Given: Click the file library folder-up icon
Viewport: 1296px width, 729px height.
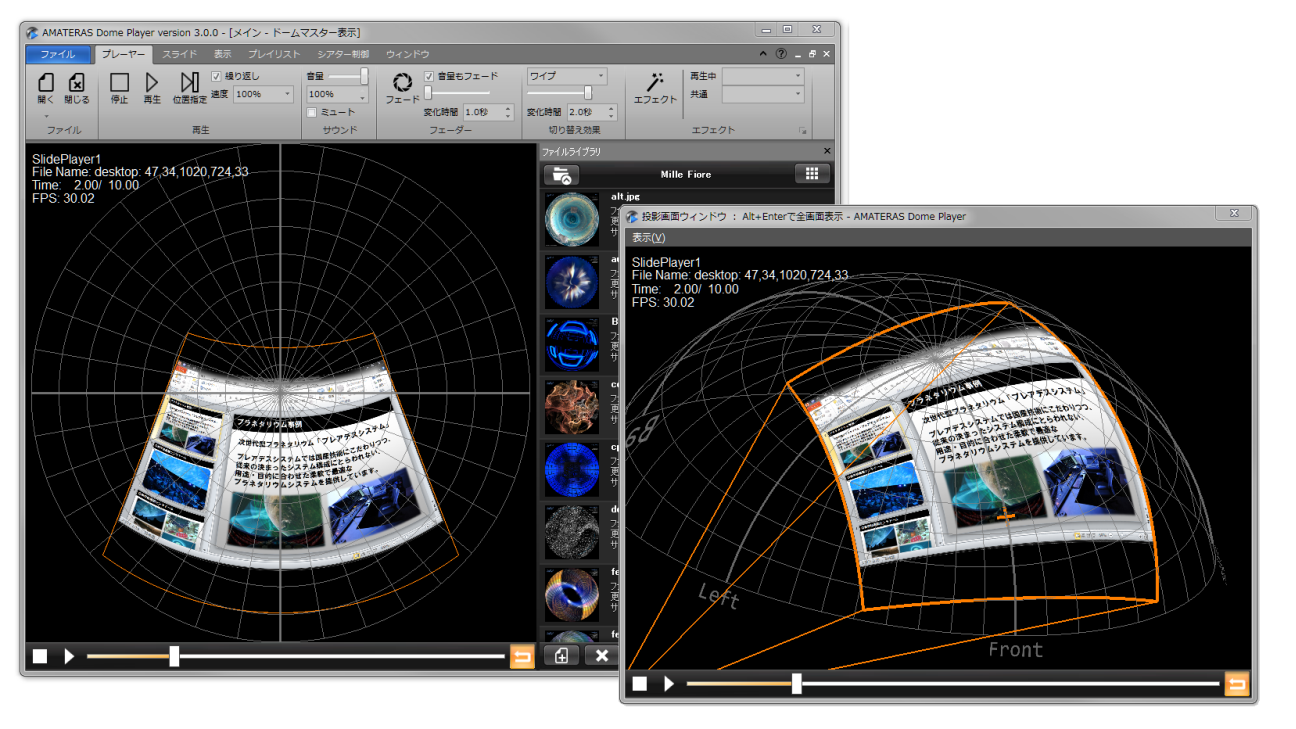Looking at the screenshot, I should click(561, 174).
